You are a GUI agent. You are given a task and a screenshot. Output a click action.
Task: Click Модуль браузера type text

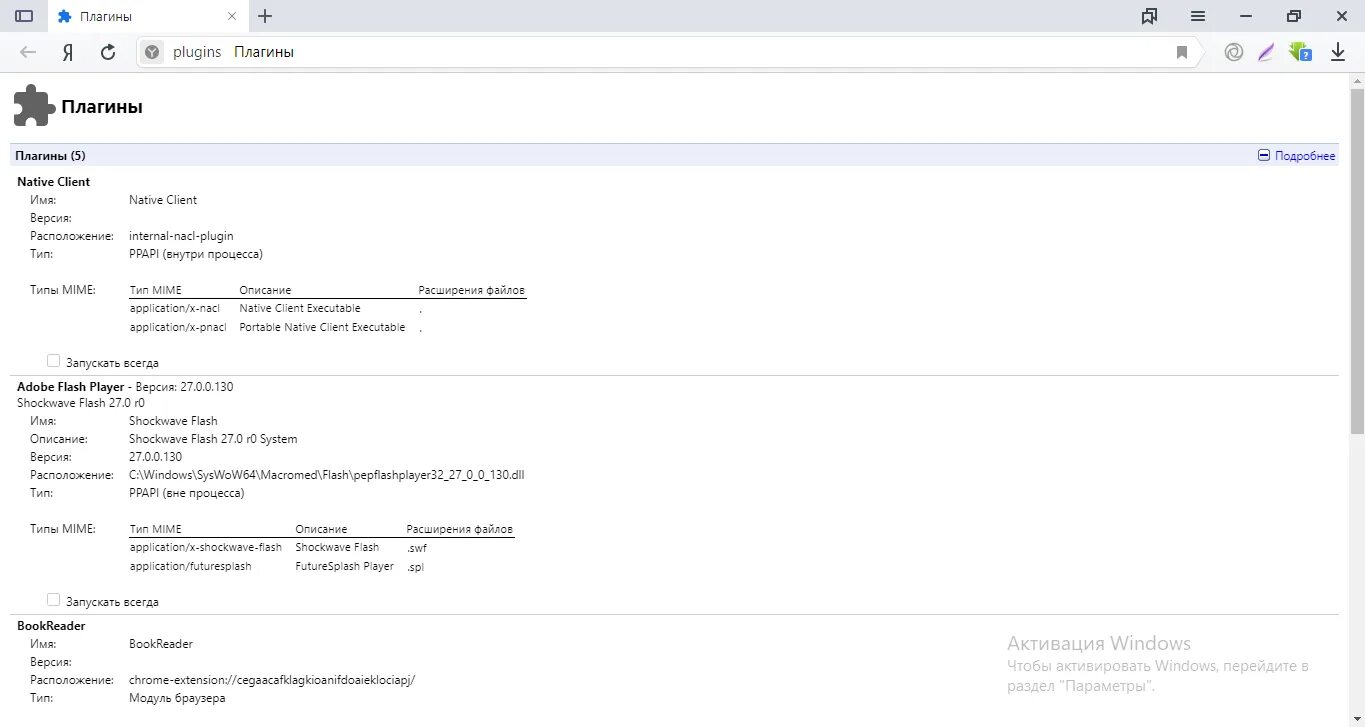[177, 698]
